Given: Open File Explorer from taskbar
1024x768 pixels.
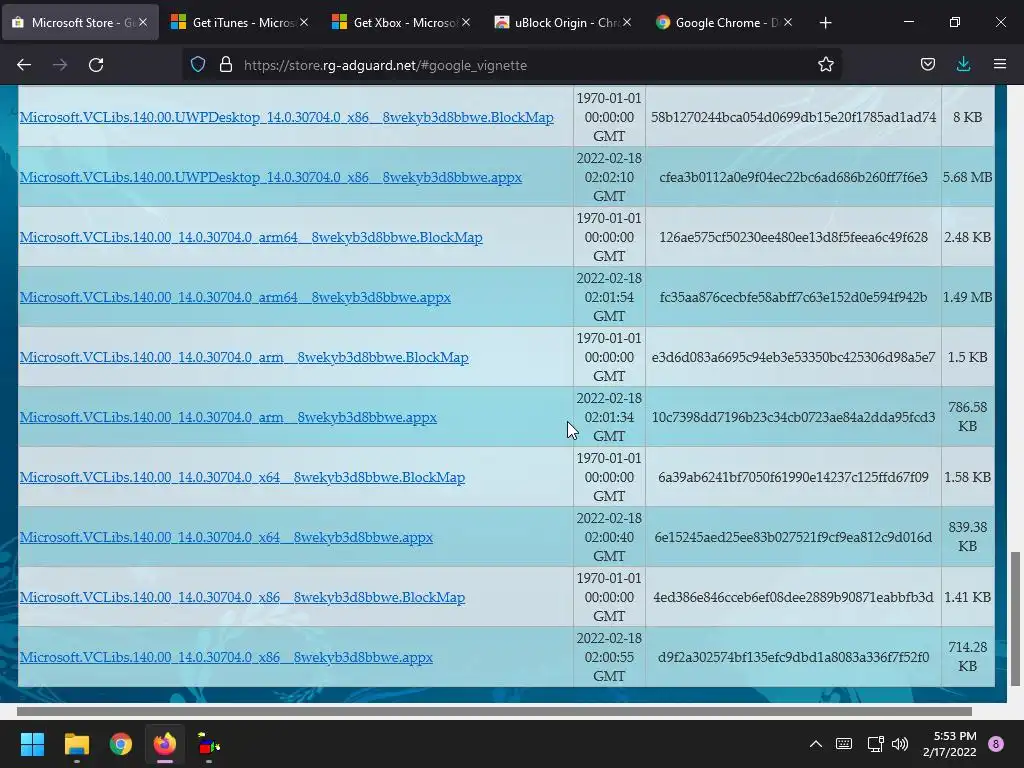Looking at the screenshot, I should click(x=76, y=744).
